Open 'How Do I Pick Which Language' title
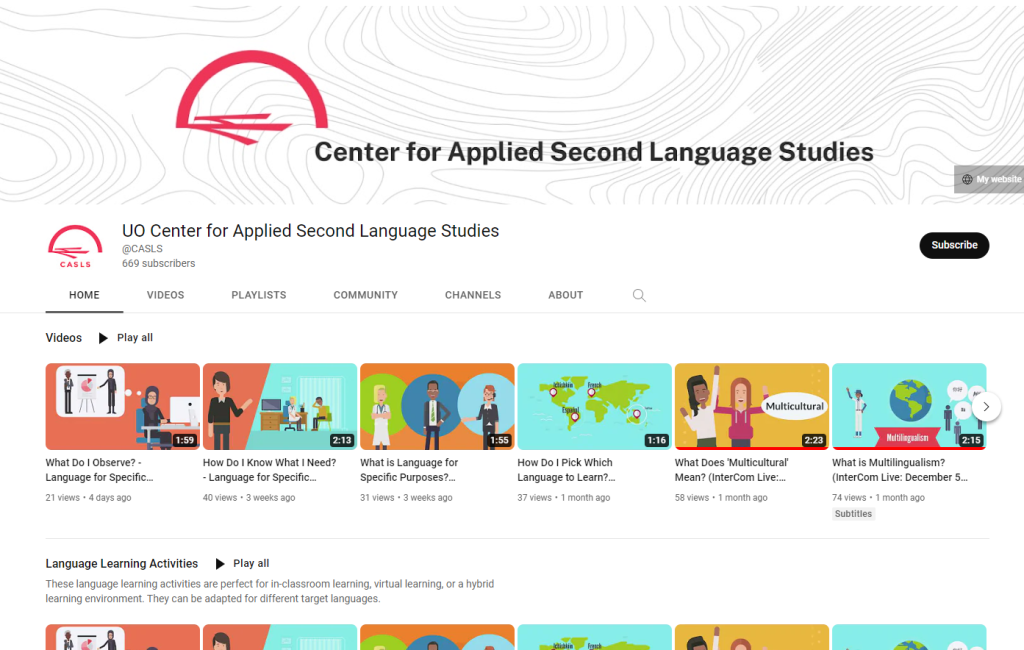1024x650 pixels. click(x=566, y=470)
